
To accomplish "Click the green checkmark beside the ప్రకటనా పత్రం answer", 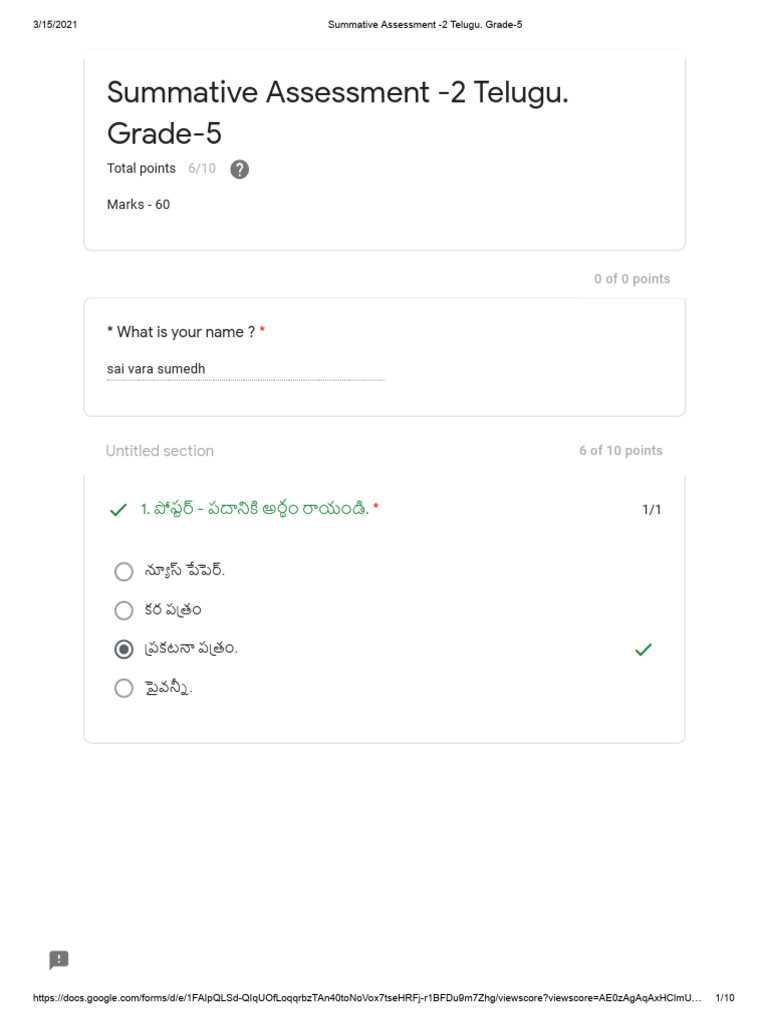I will [643, 650].
